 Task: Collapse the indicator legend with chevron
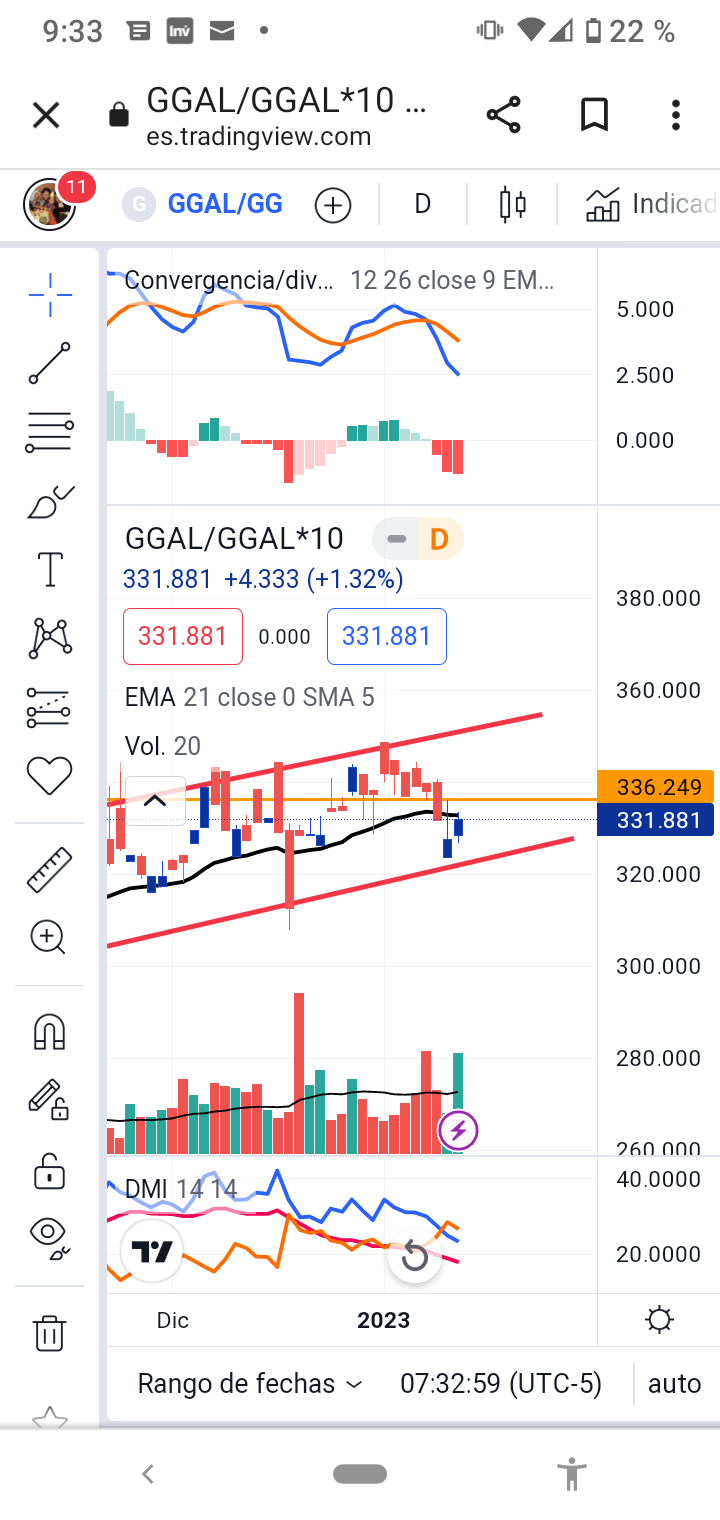click(155, 801)
